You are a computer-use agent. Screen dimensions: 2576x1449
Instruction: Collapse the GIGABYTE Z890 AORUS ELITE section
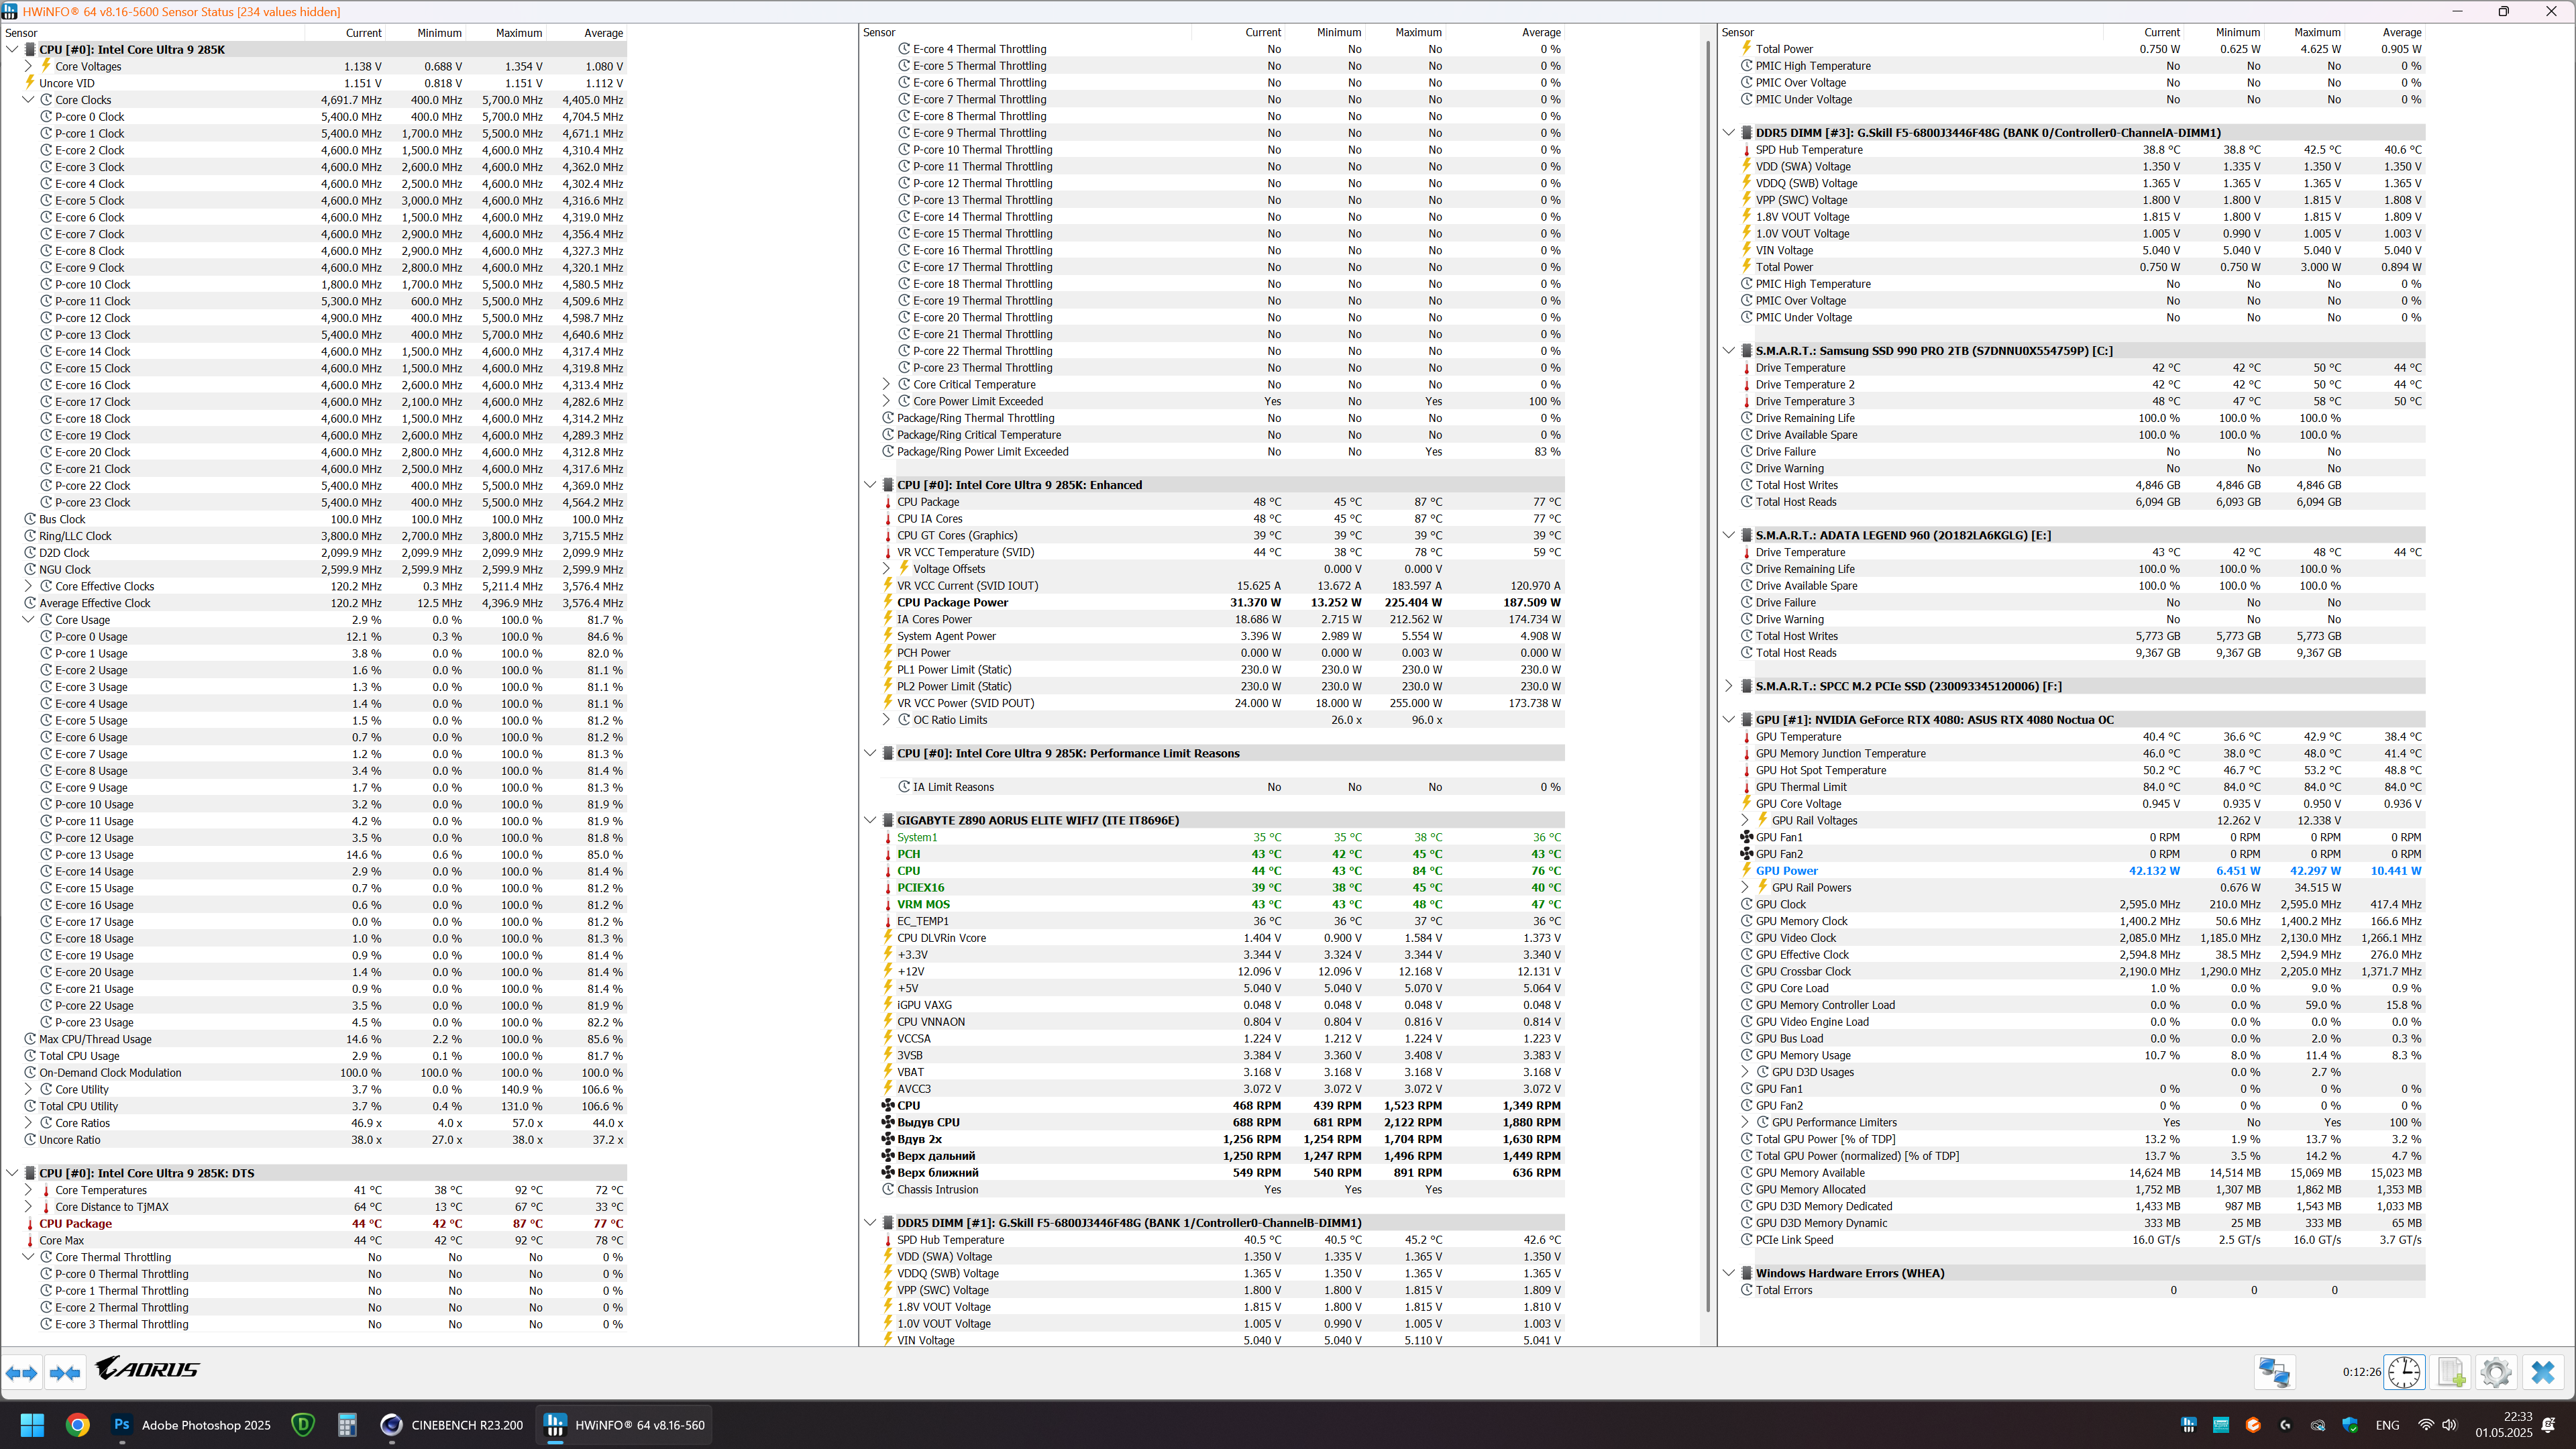click(x=870, y=820)
